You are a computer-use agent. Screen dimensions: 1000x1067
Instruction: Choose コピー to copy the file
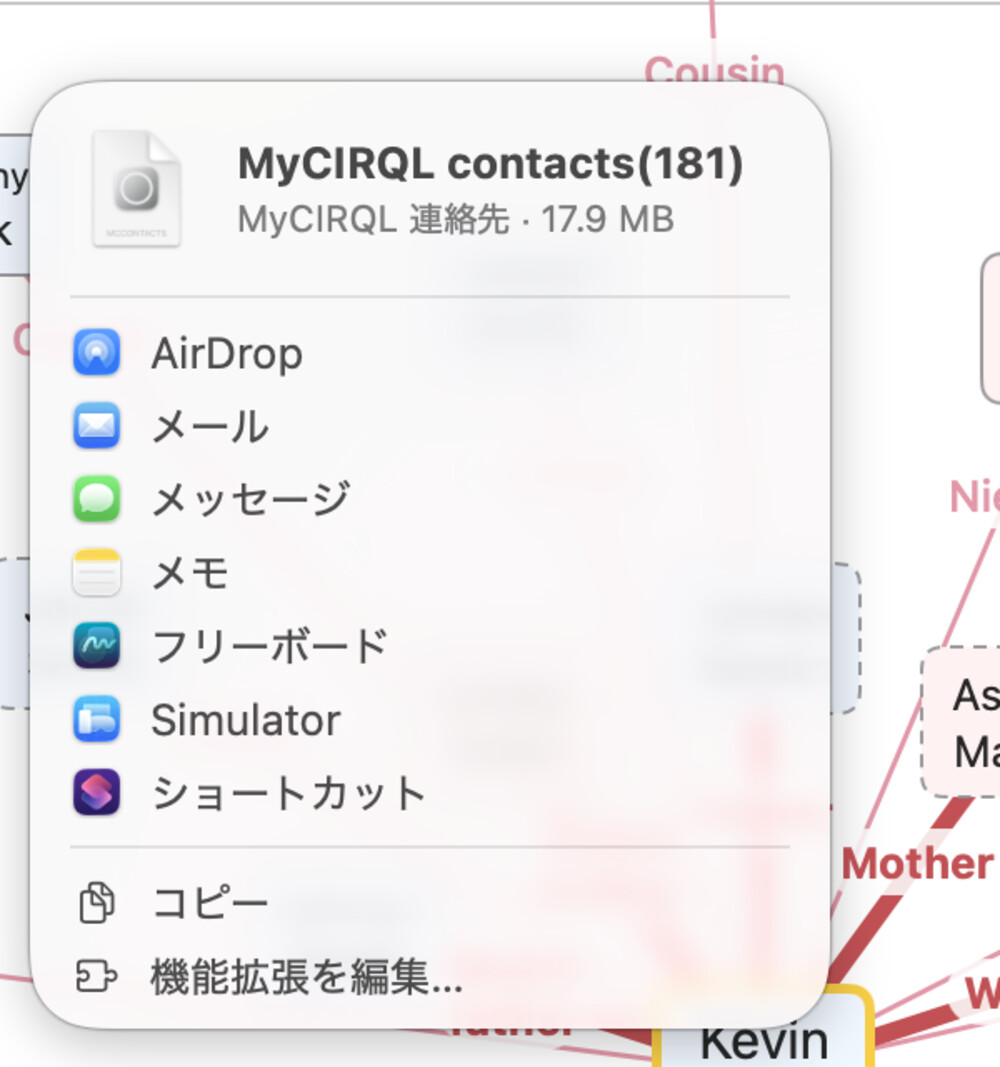(x=210, y=904)
